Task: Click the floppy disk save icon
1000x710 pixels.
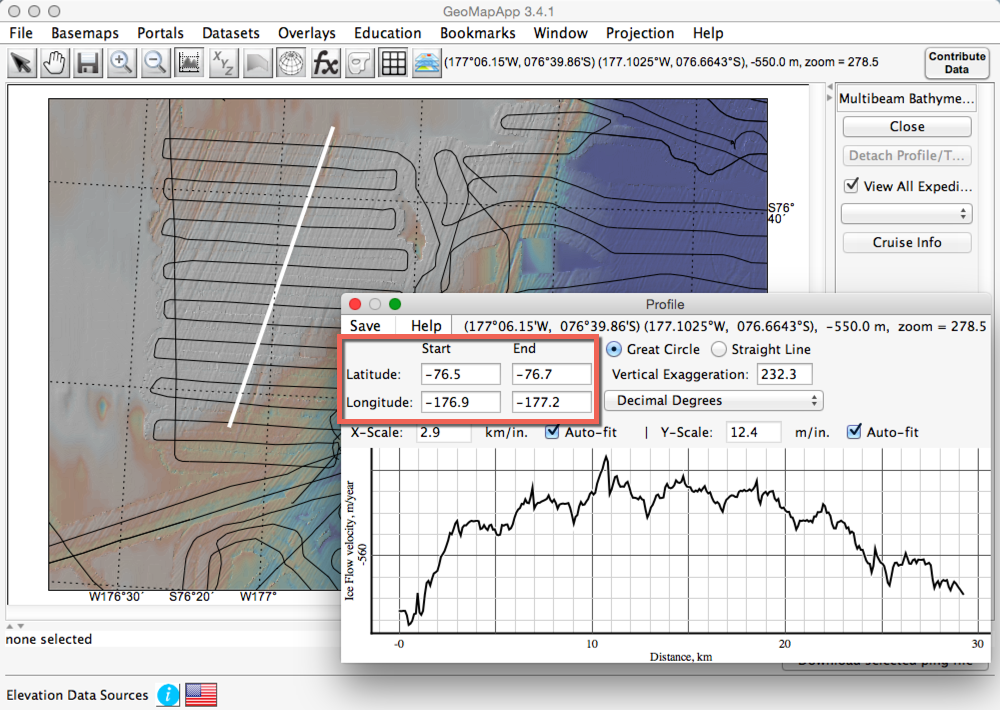Action: pyautogui.click(x=88, y=63)
